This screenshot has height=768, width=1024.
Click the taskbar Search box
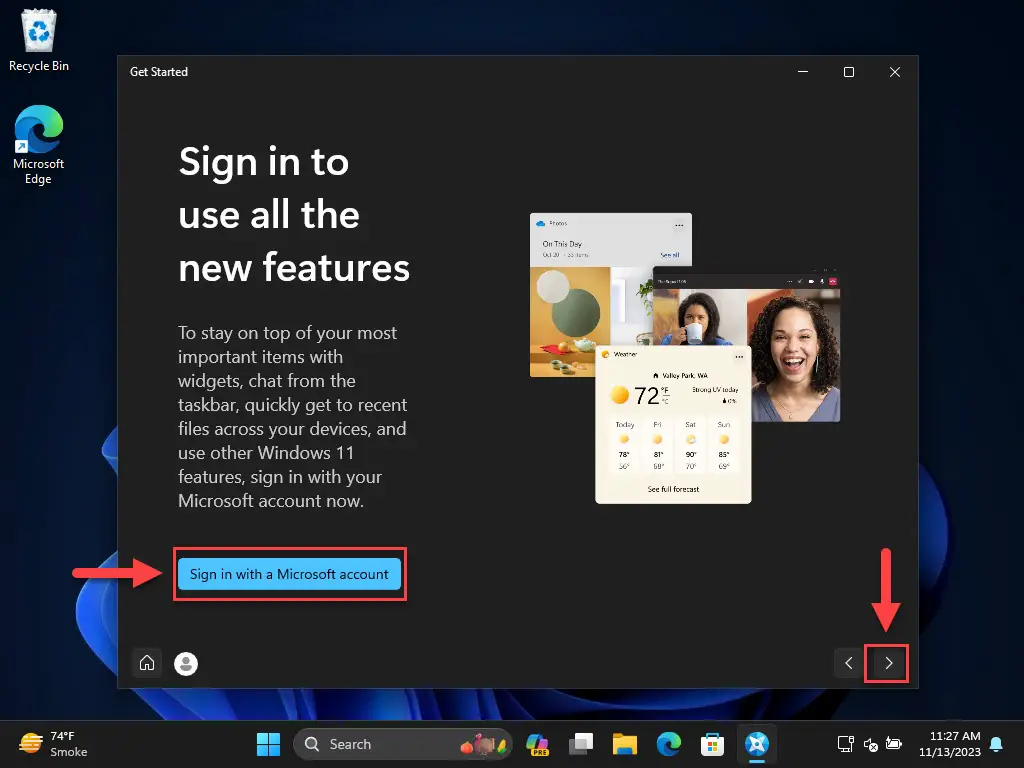[x=403, y=744]
